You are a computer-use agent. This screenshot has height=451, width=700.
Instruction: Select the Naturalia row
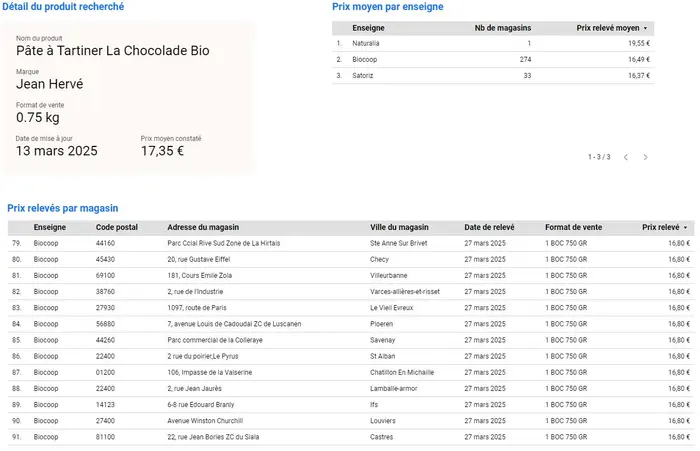pyautogui.click(x=493, y=43)
